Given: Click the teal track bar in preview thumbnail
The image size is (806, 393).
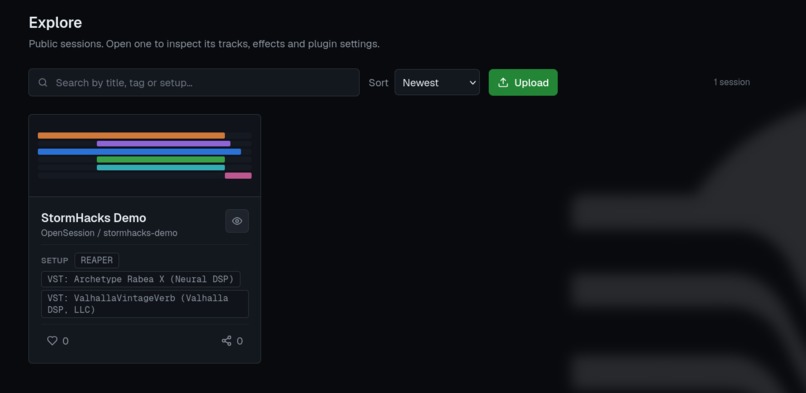Looking at the screenshot, I should tap(161, 167).
